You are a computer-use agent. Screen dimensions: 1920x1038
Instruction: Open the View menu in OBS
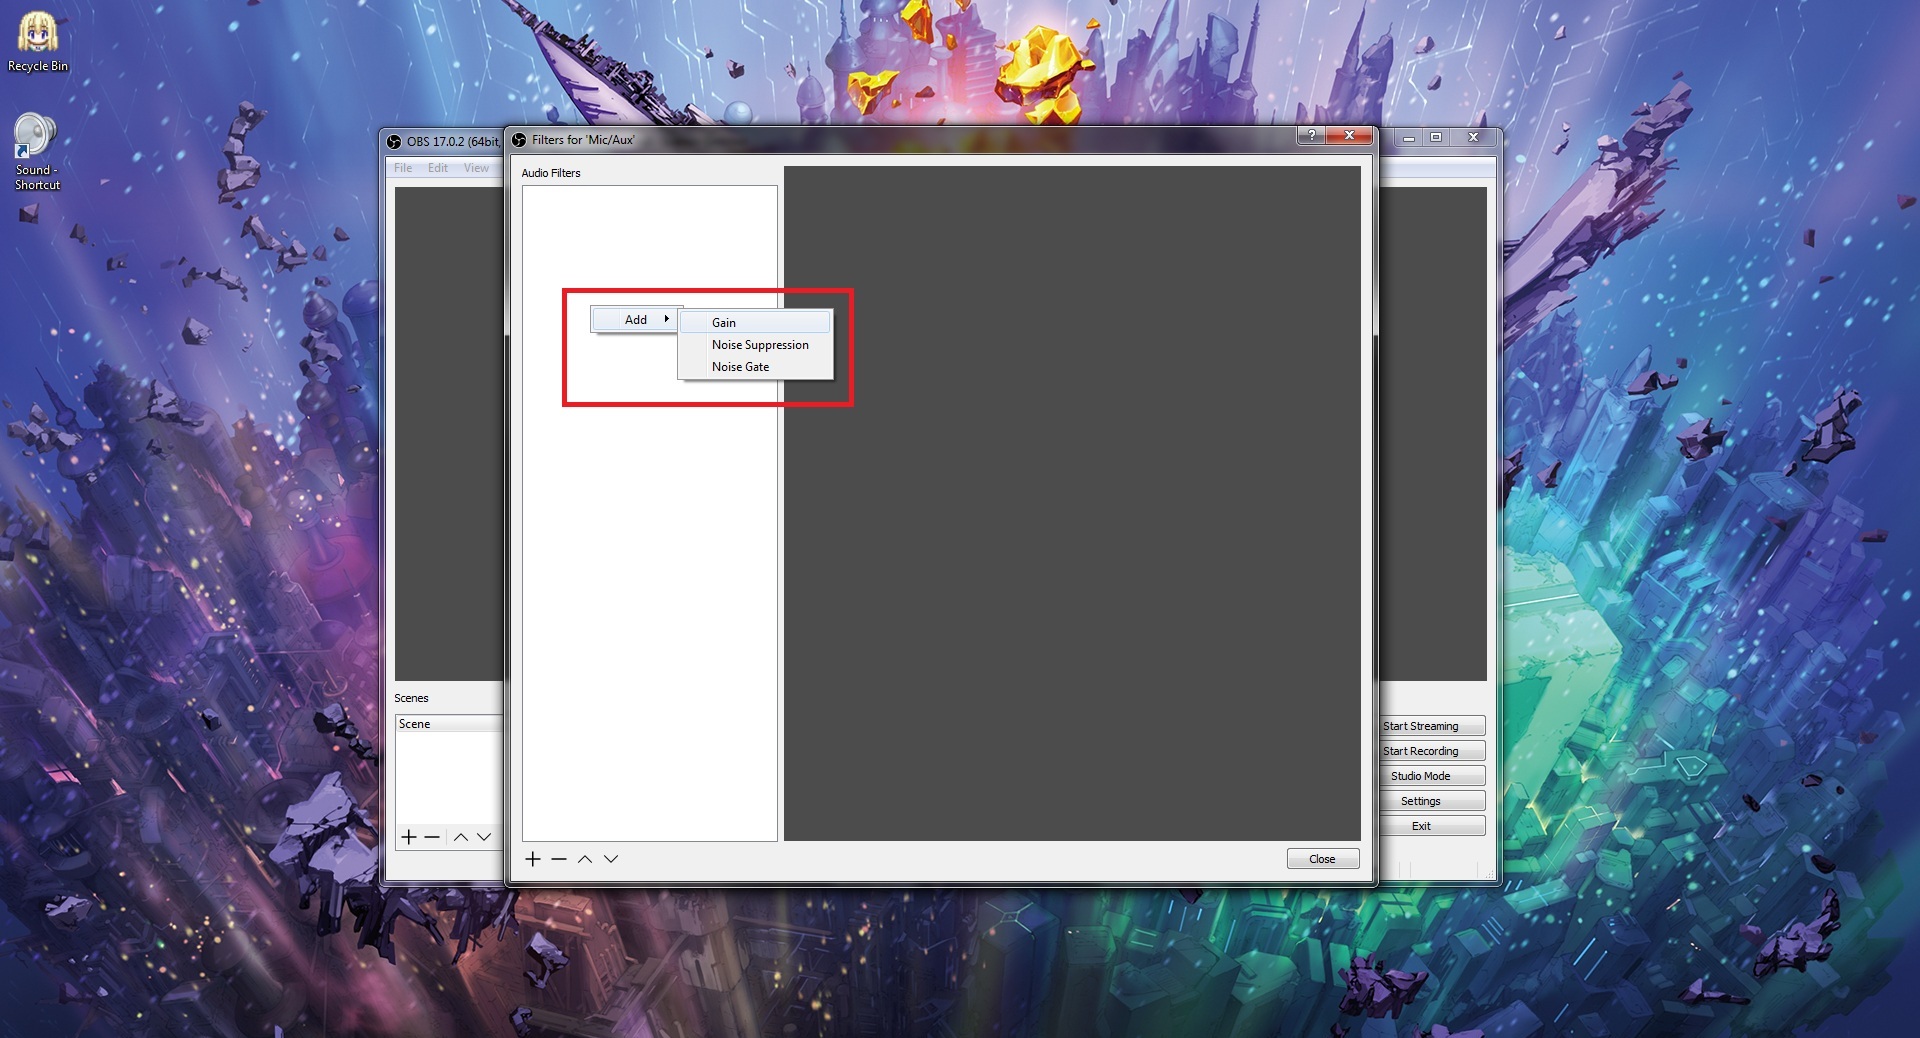(x=476, y=168)
